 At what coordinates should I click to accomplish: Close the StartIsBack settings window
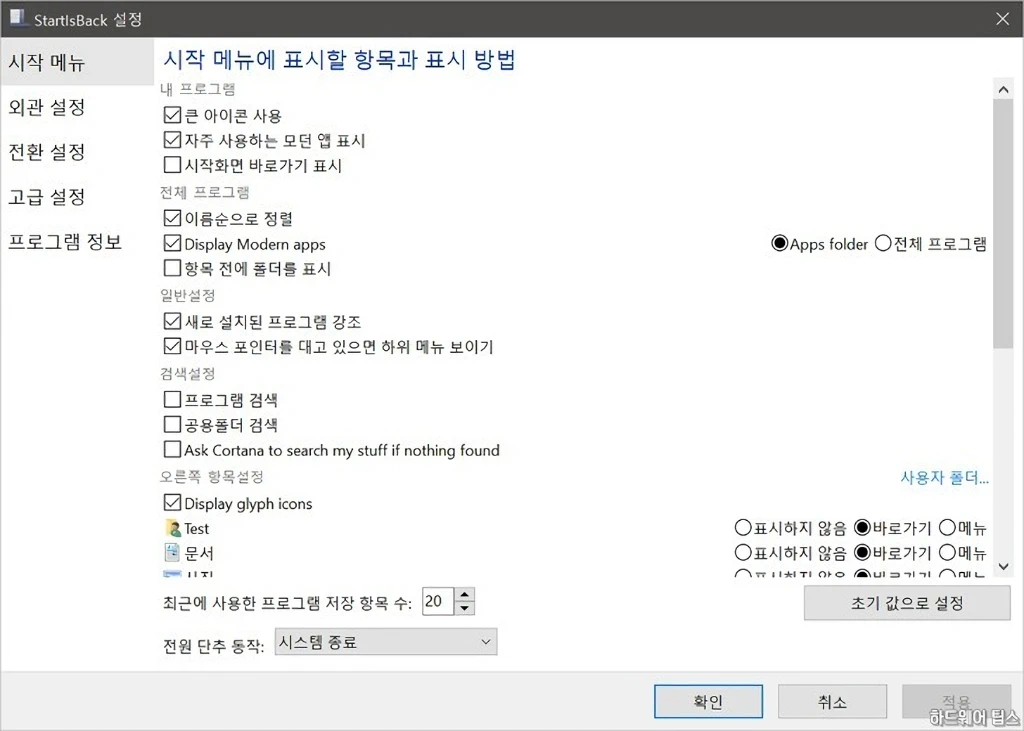coord(1002,18)
